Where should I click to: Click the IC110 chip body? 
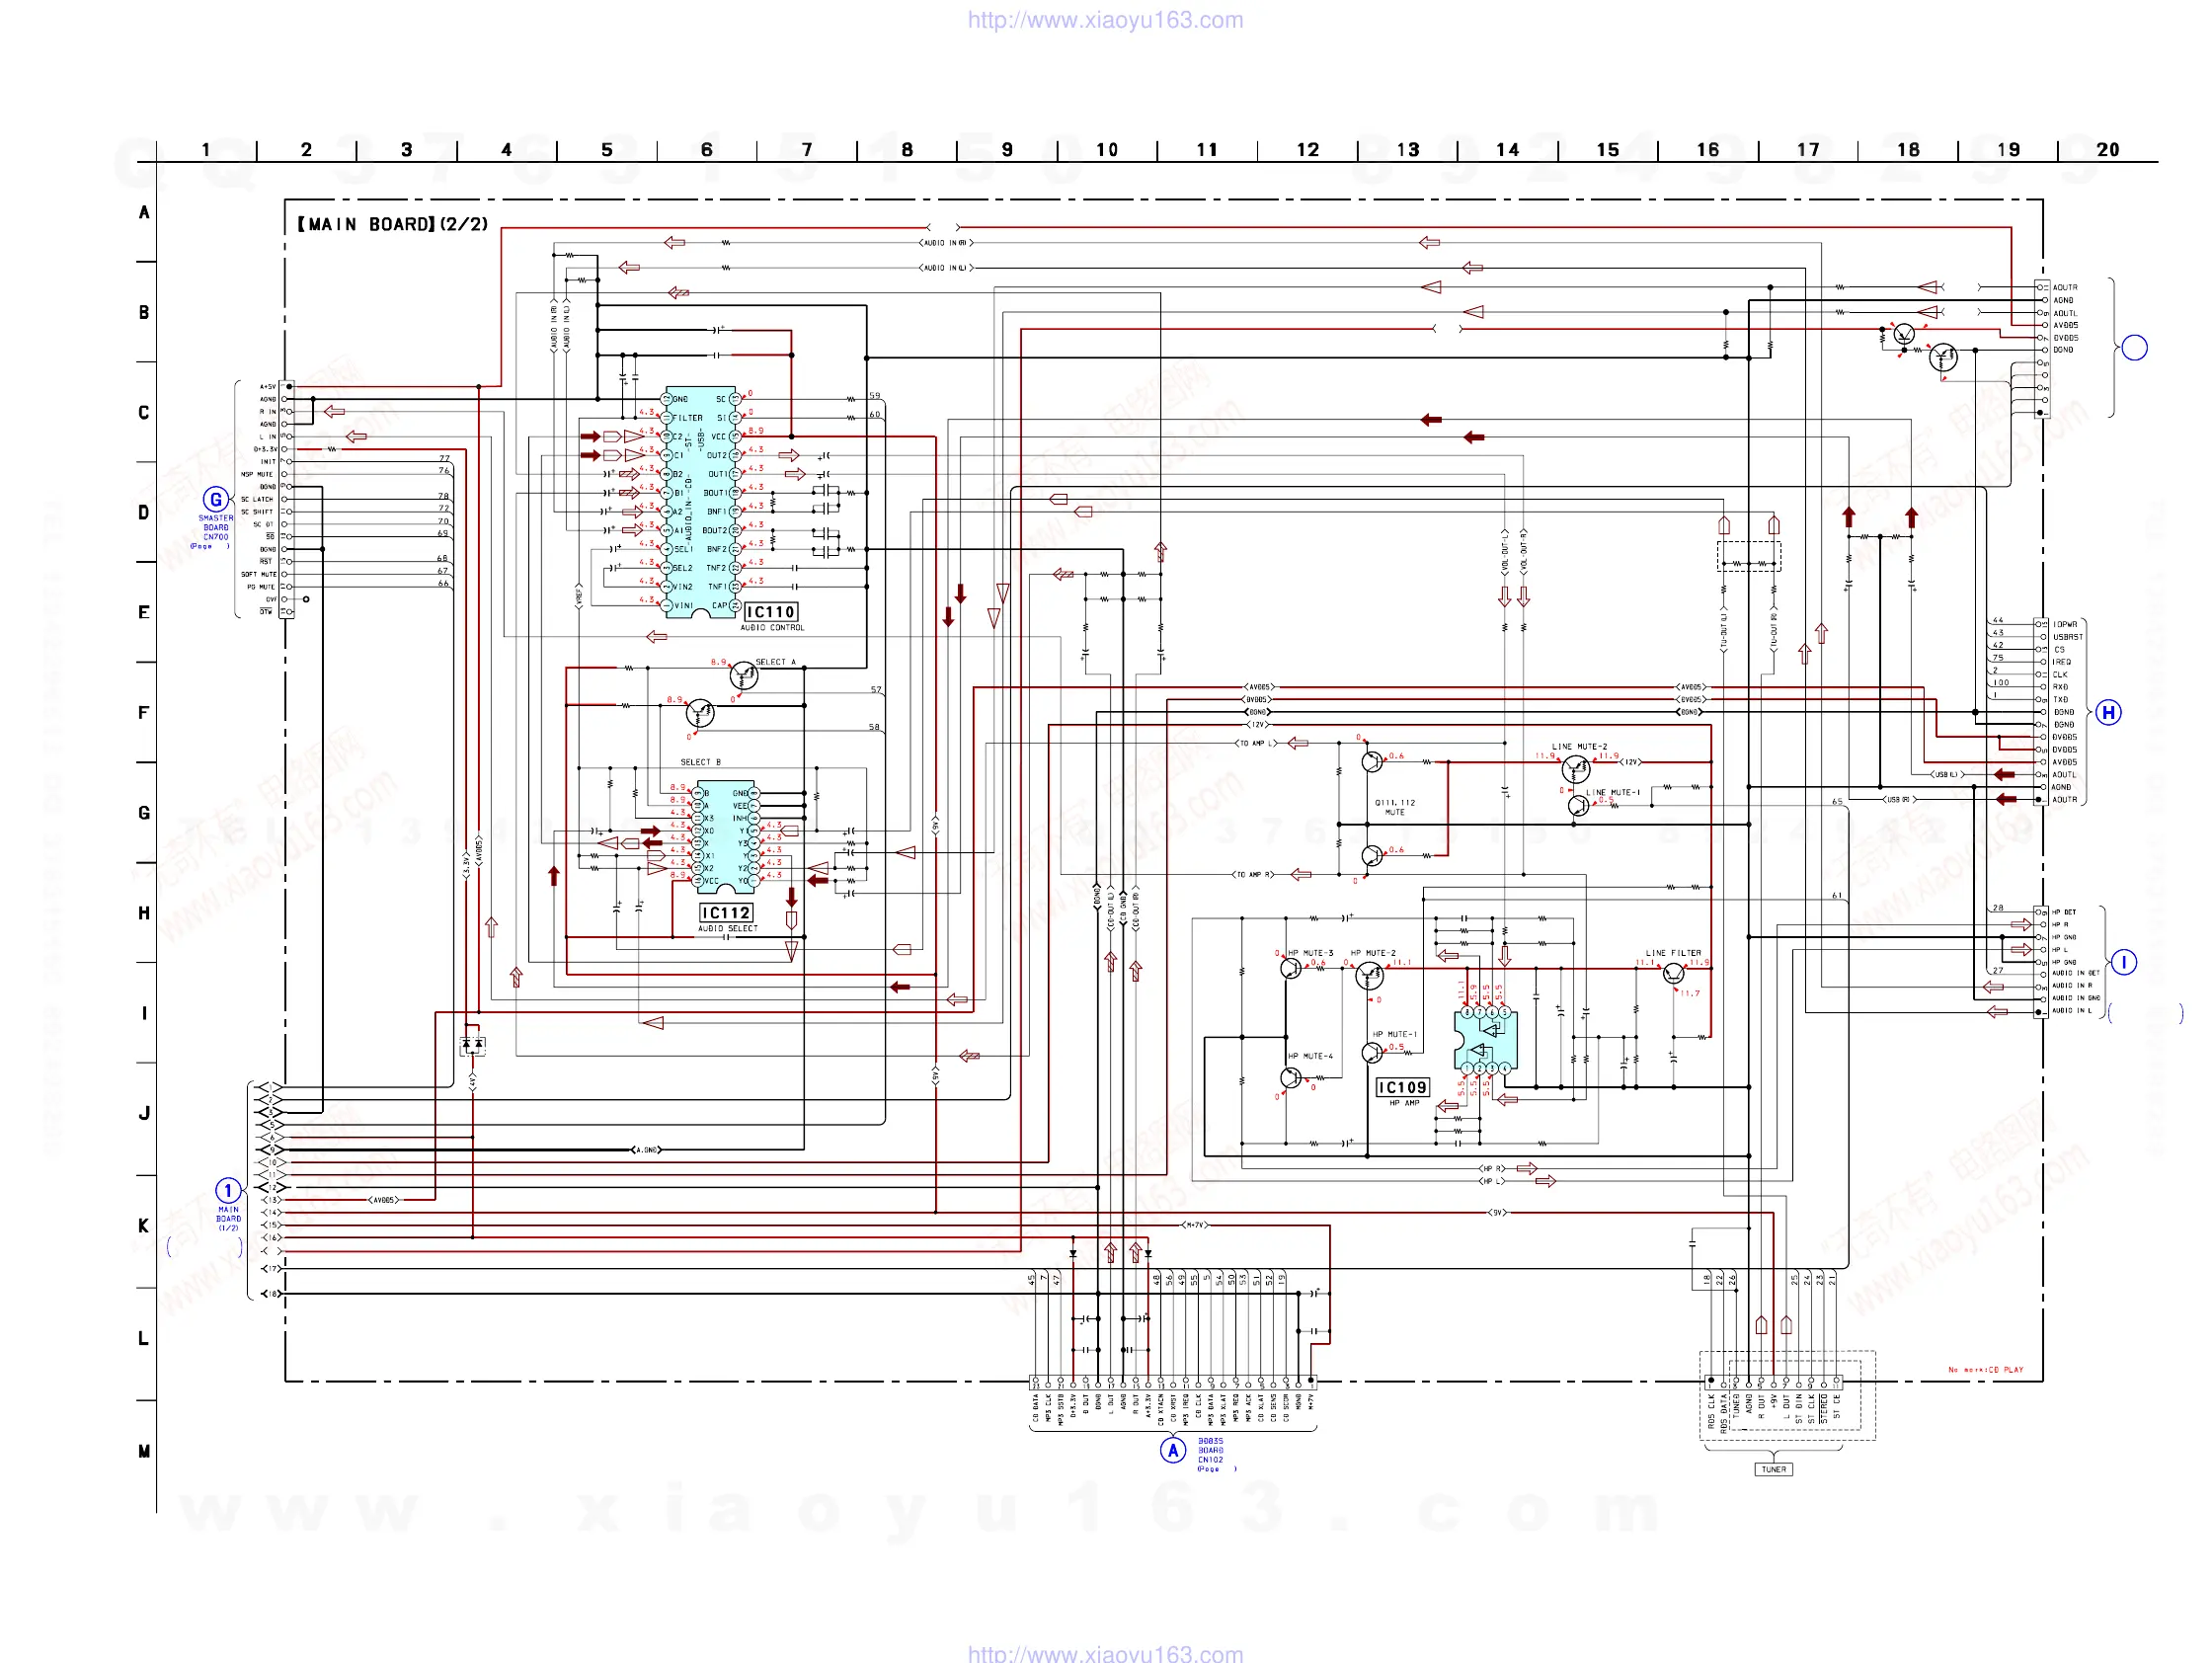point(700,502)
